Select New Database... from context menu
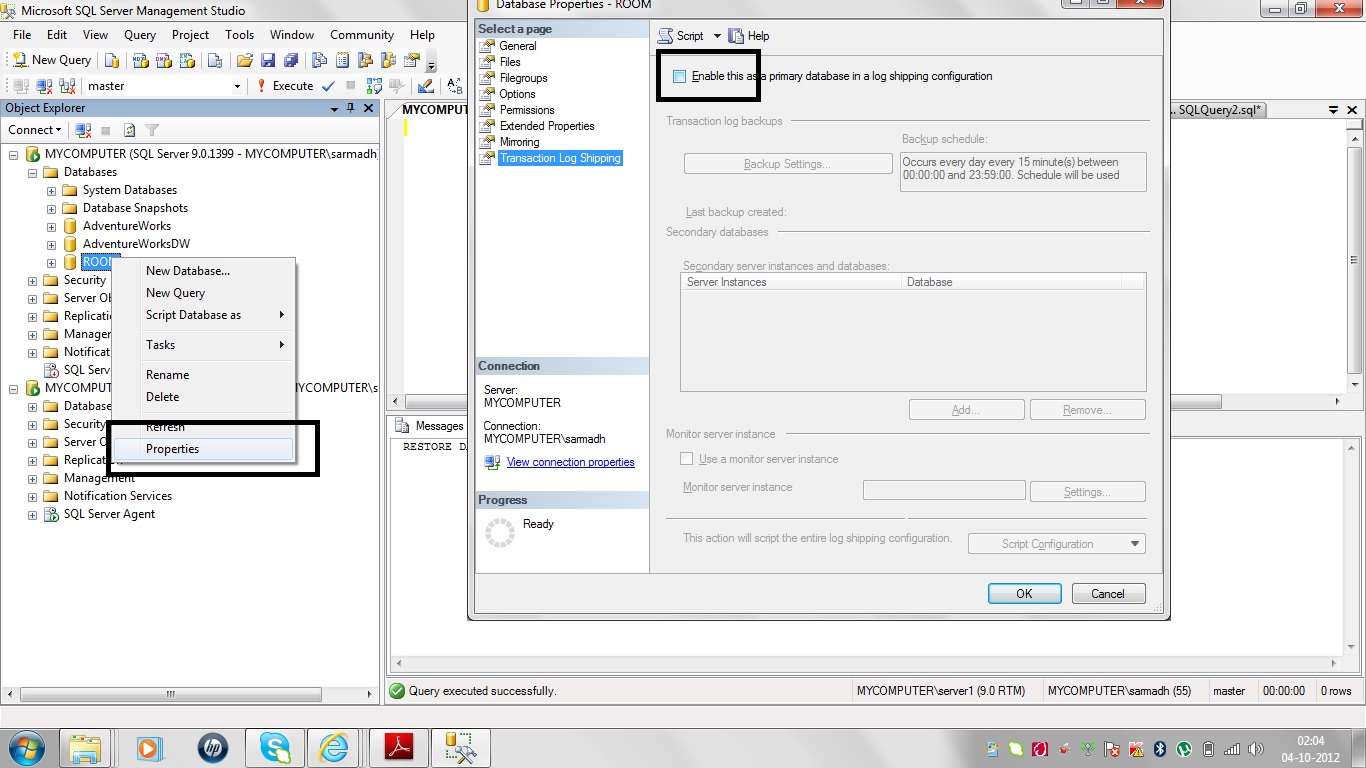This screenshot has width=1366, height=768. 203,271
